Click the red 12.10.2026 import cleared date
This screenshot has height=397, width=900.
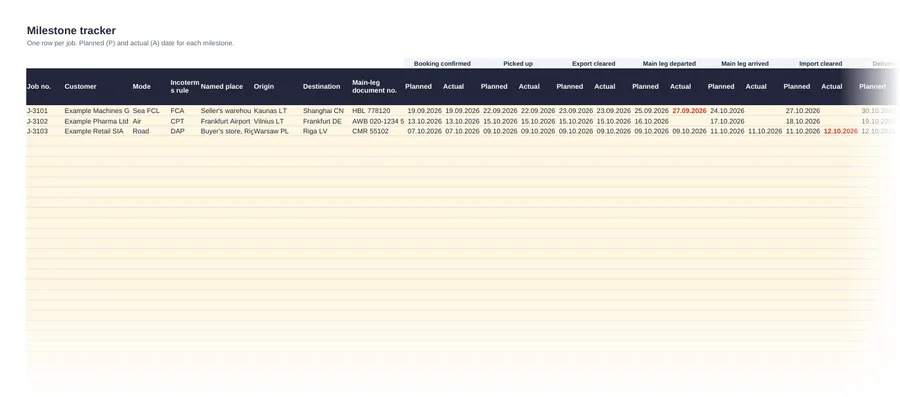pos(841,131)
